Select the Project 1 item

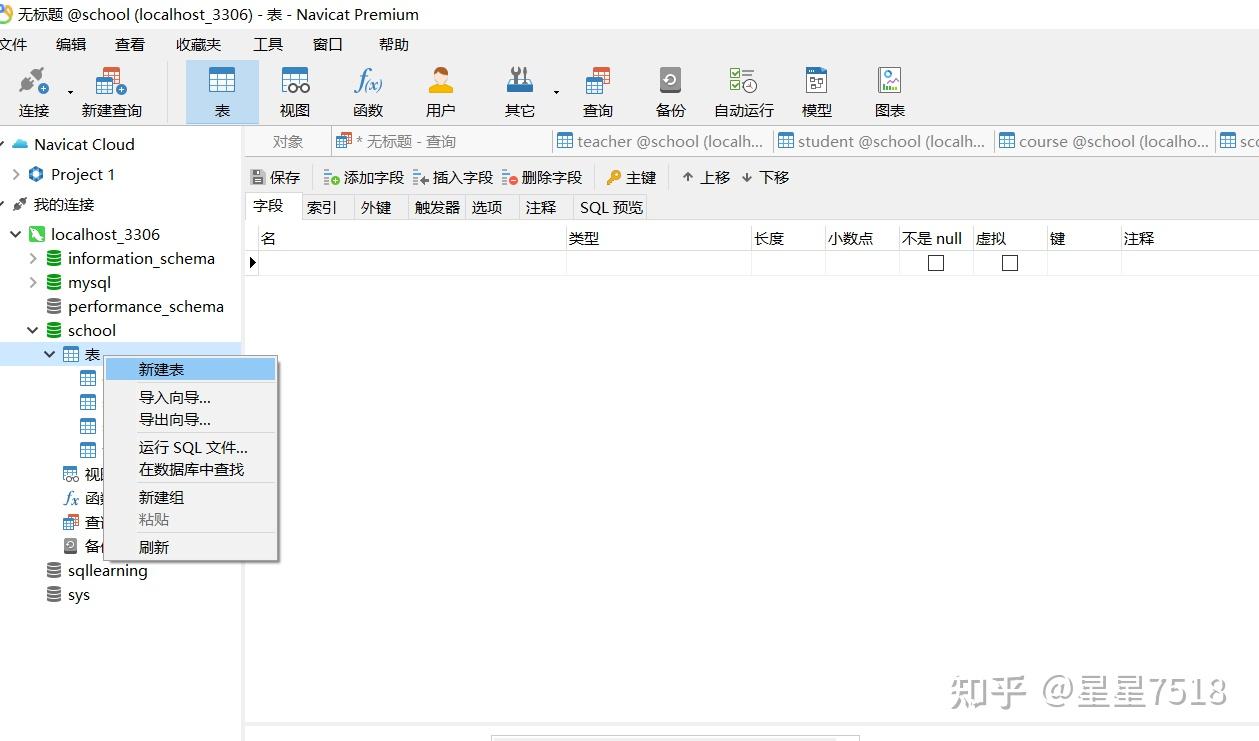pyautogui.click(x=83, y=174)
